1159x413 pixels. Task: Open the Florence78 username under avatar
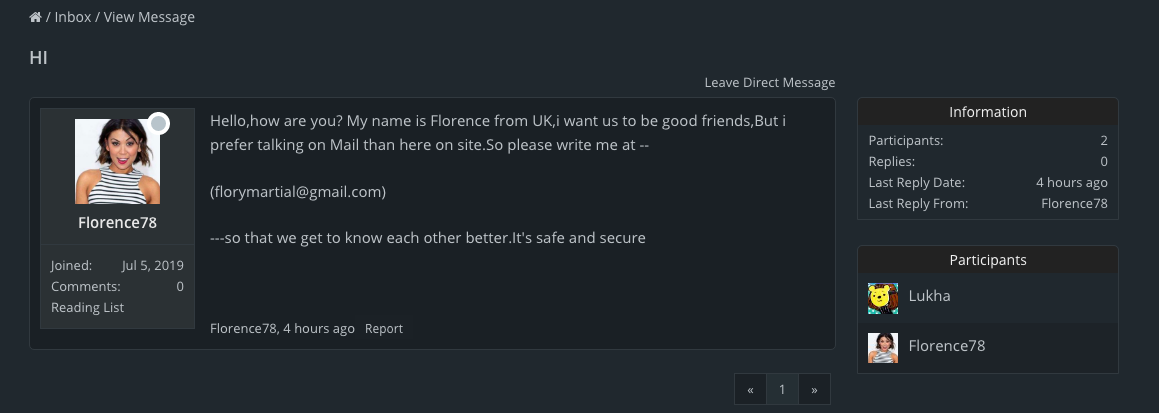[117, 222]
